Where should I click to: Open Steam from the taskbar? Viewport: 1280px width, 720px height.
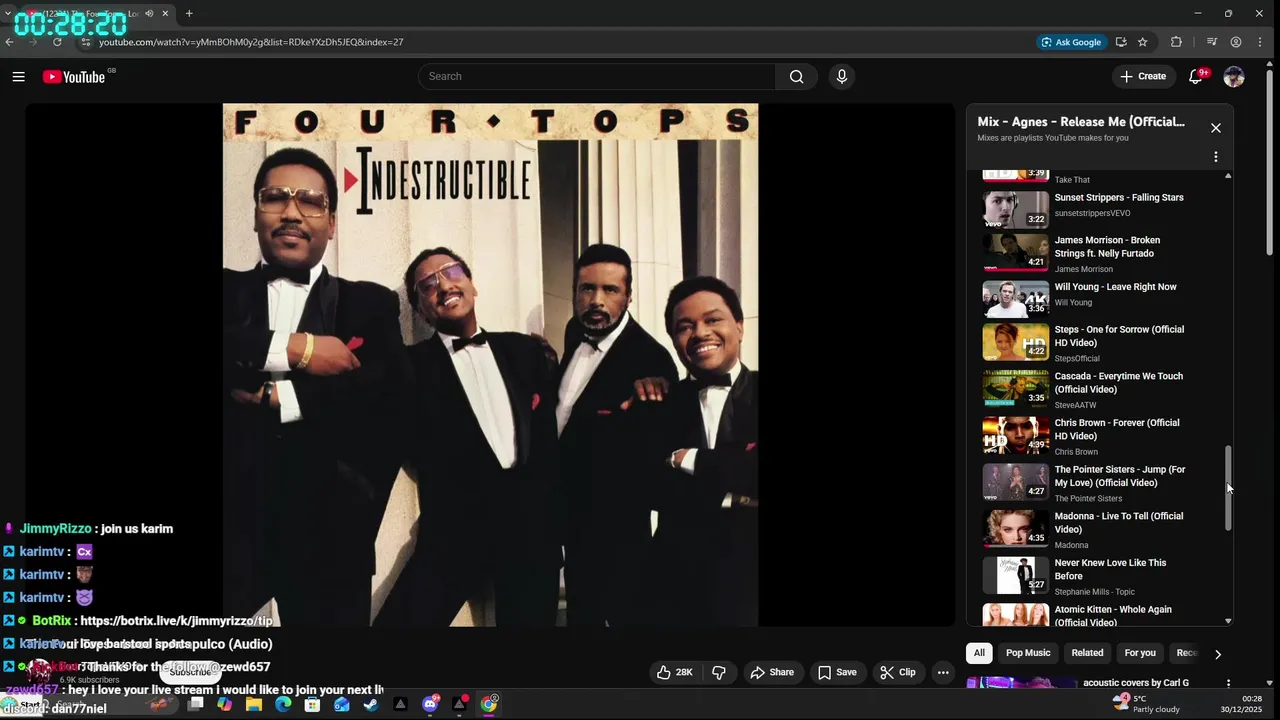371,704
